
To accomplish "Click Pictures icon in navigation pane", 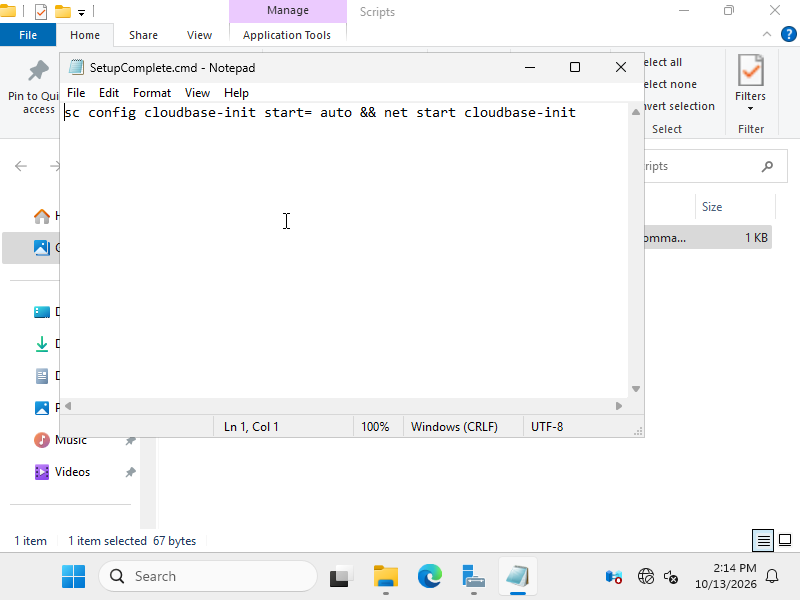I will coord(42,408).
